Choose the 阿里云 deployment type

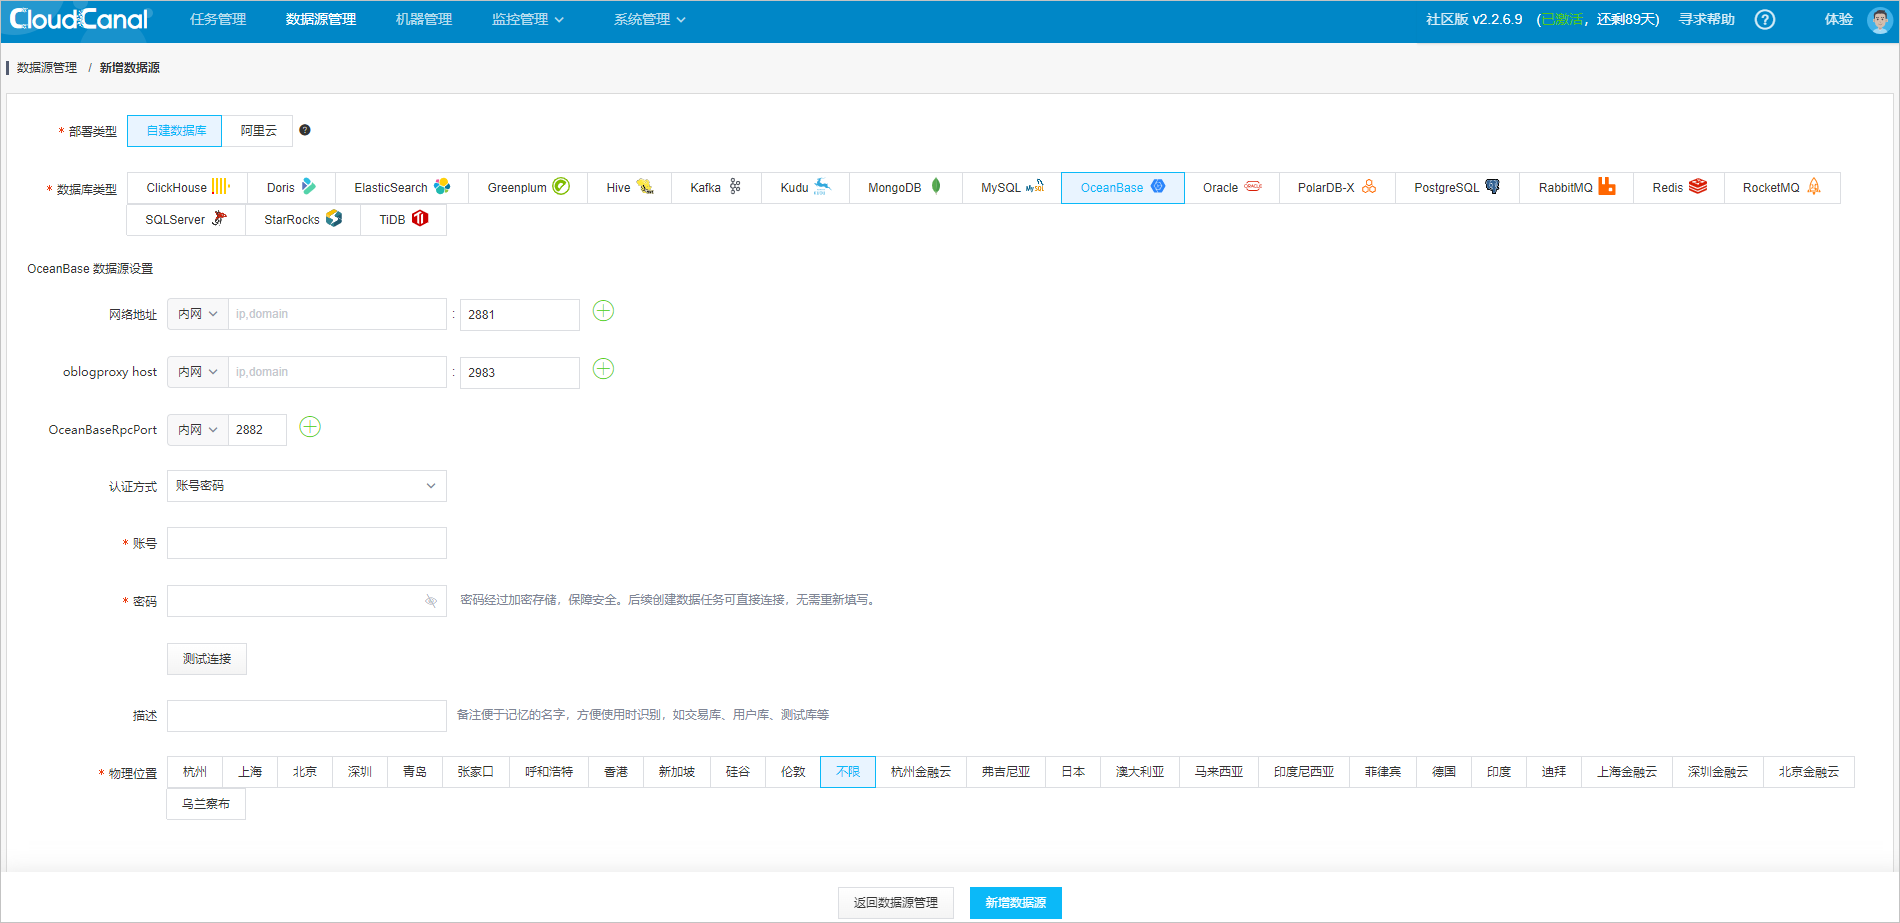(258, 131)
